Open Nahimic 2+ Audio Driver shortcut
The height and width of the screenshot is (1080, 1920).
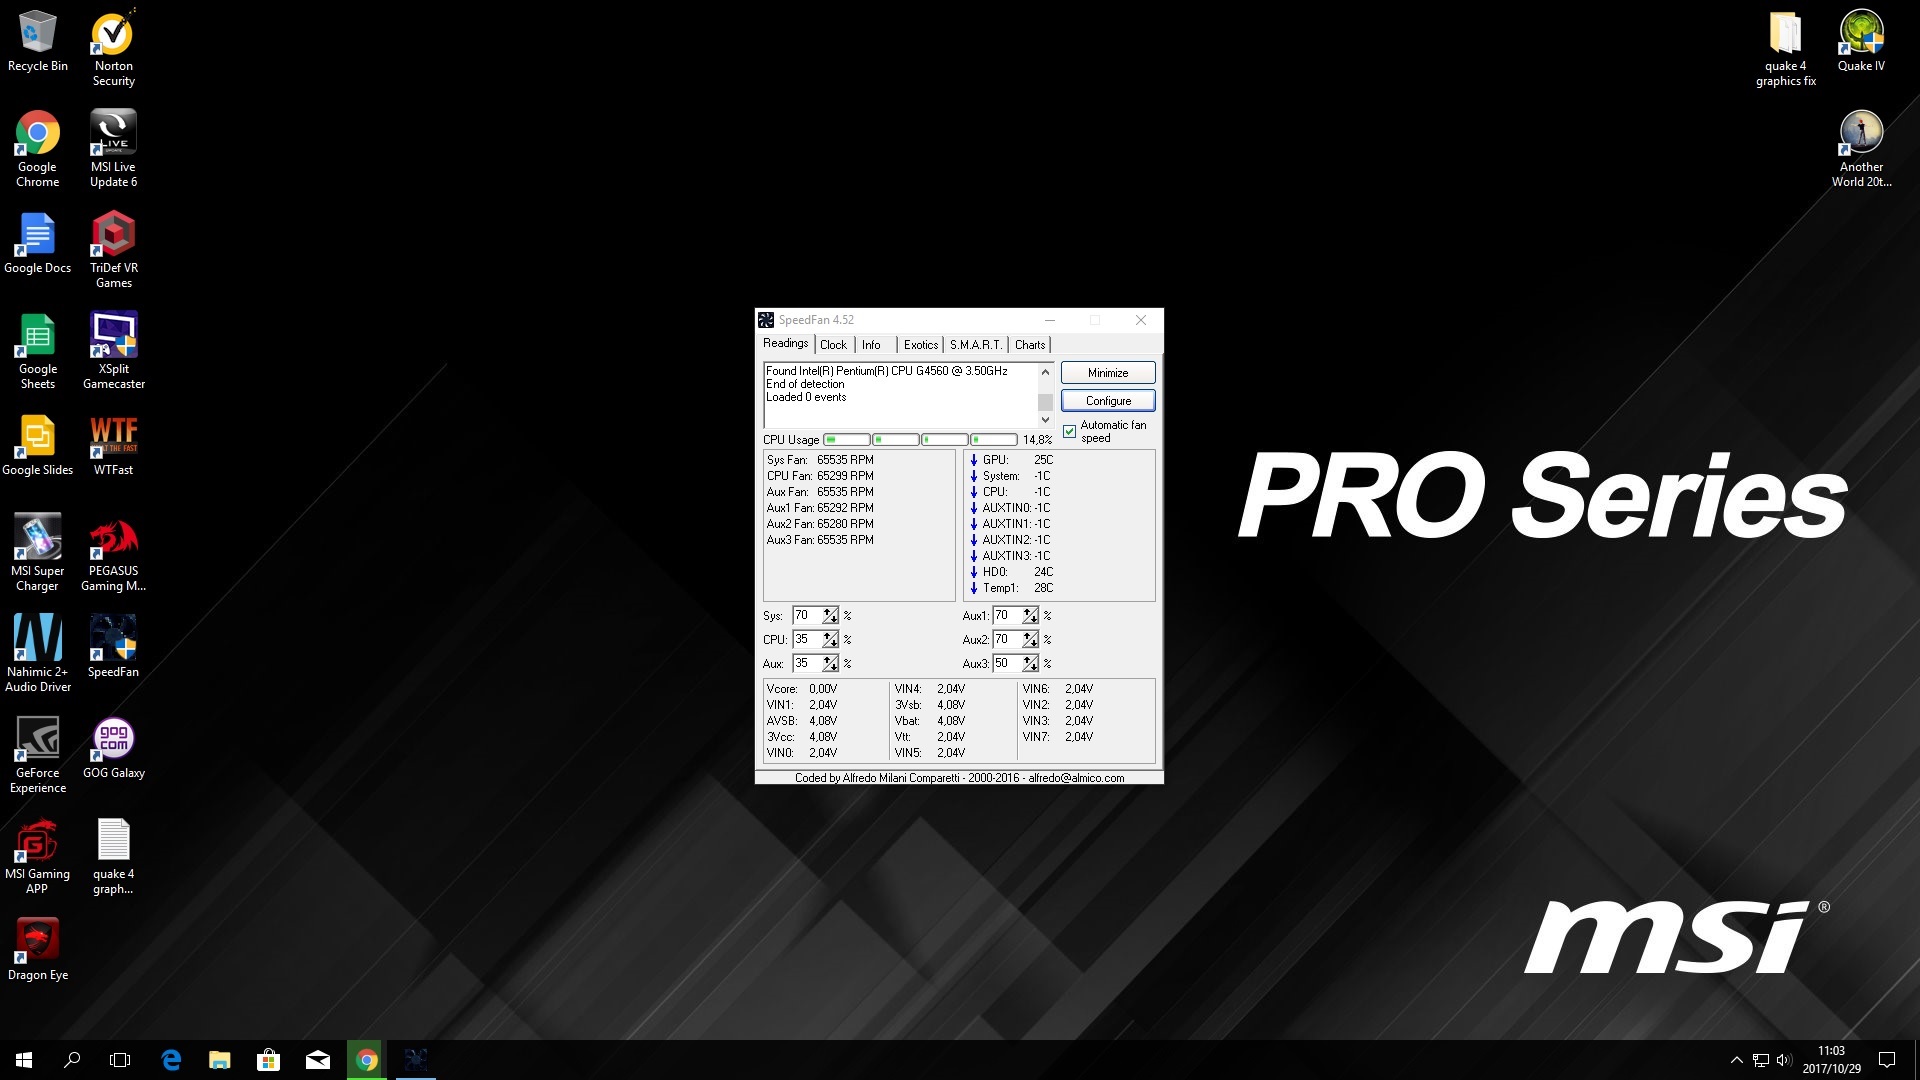(x=38, y=653)
